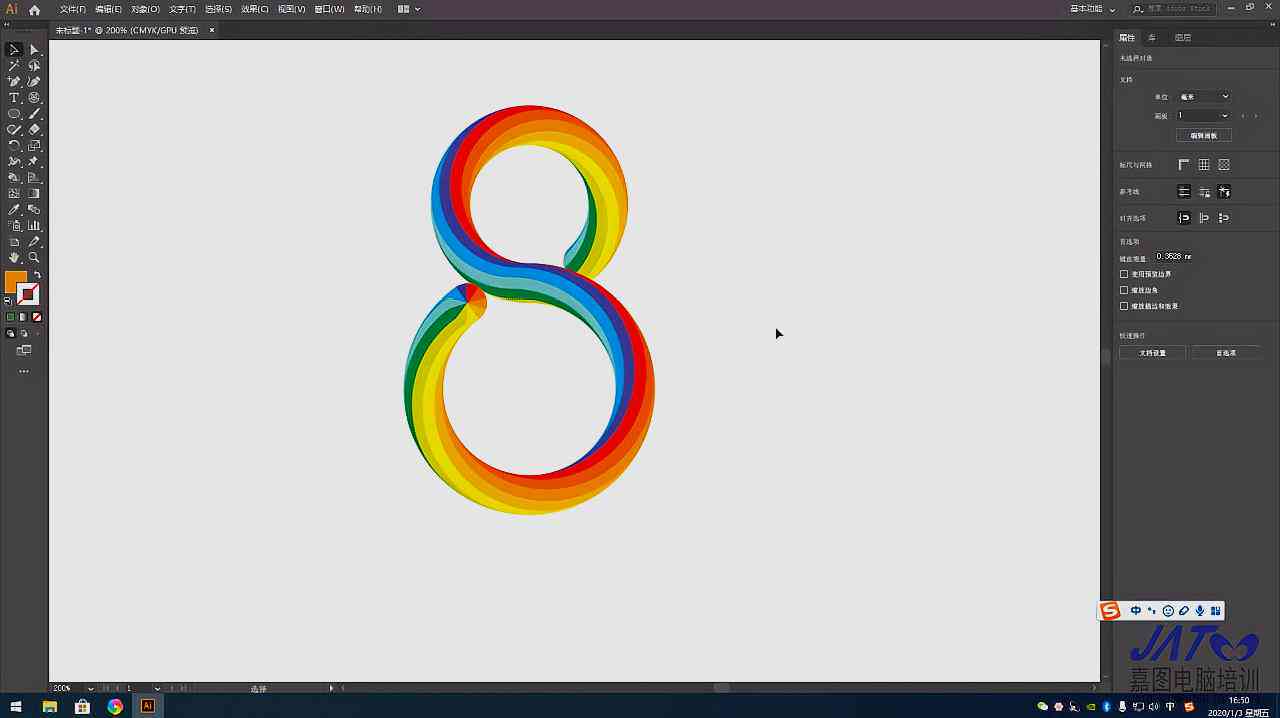This screenshot has height=718, width=1280.
Task: Toggle the show guides icon
Action: (x=1184, y=192)
